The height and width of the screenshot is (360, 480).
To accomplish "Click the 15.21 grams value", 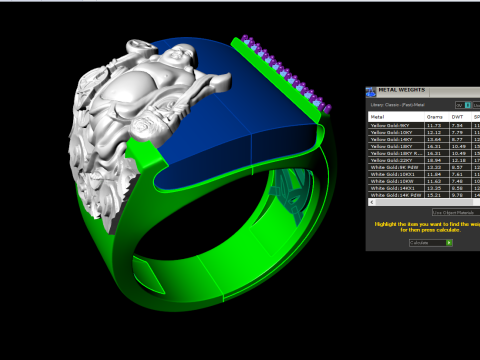I will pyautogui.click(x=434, y=195).
